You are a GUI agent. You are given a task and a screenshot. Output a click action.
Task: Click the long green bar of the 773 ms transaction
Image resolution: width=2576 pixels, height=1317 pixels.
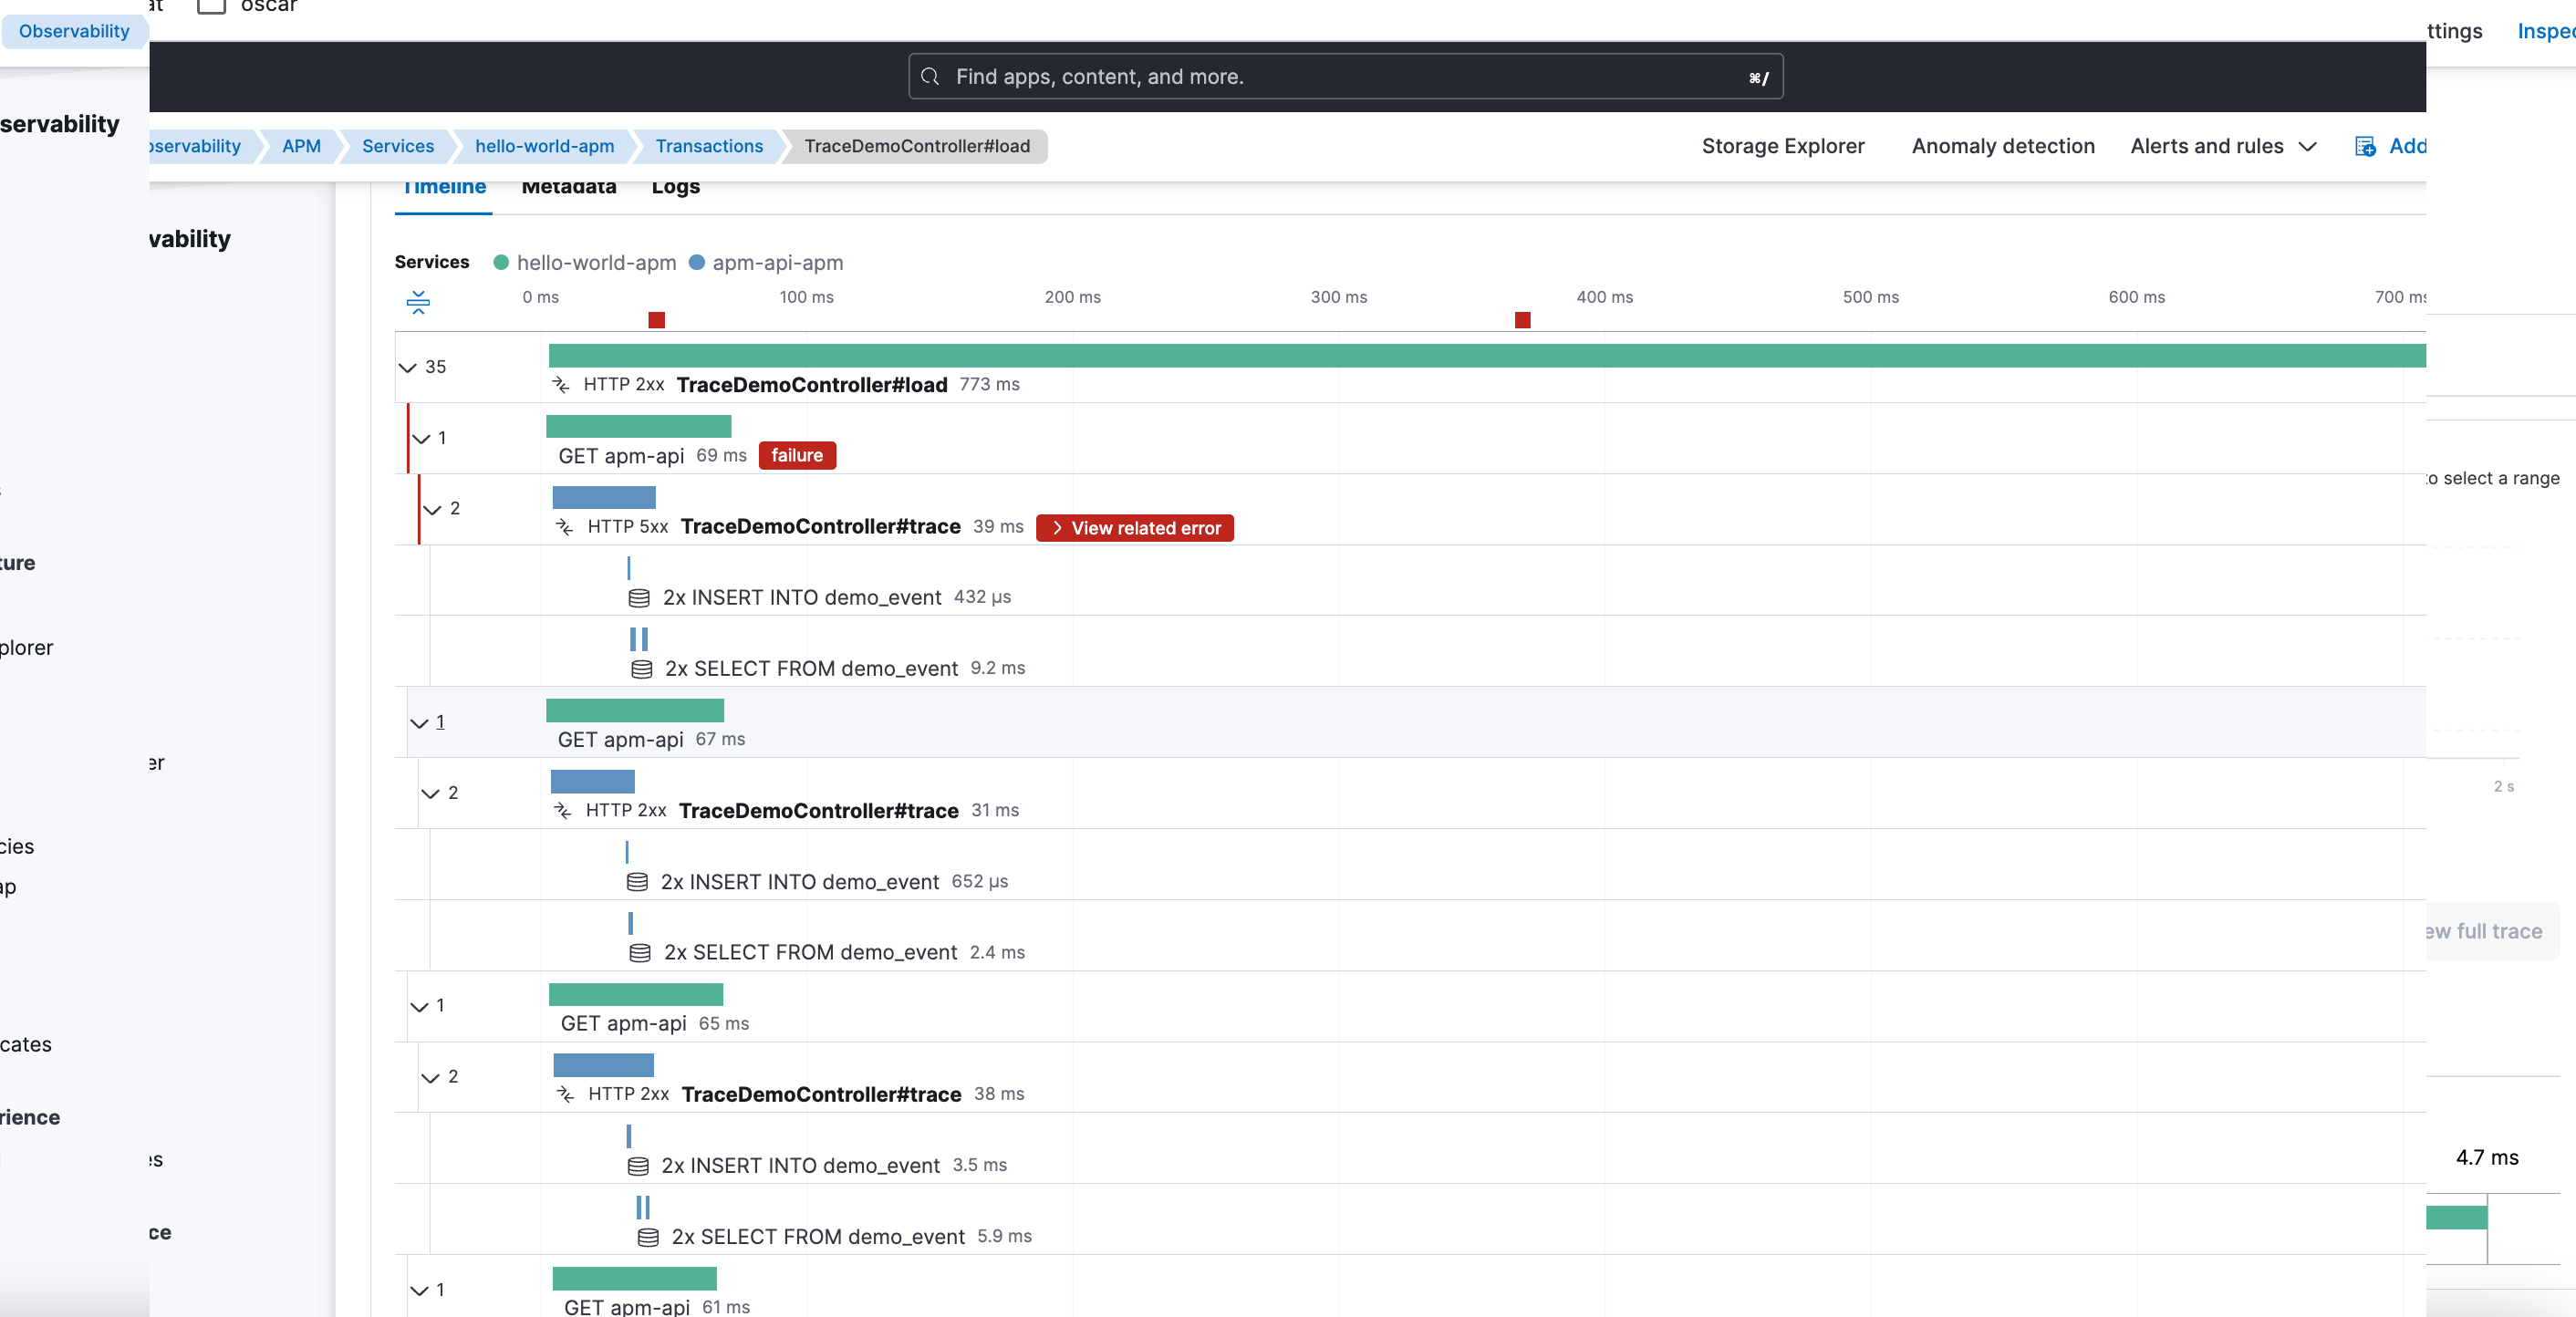[x=1487, y=356]
